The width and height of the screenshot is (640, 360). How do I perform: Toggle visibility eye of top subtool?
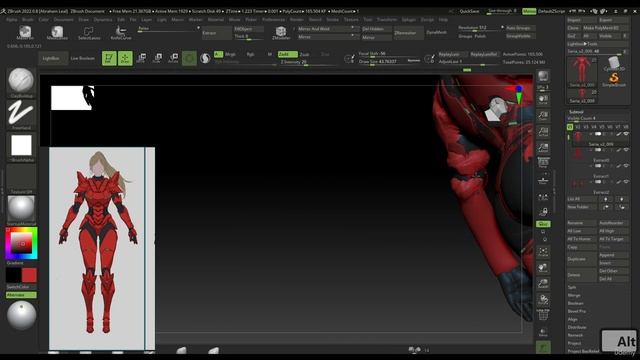[x=626, y=134]
